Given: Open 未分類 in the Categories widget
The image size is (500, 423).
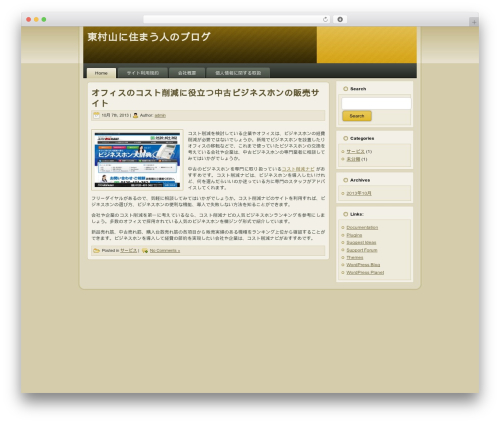Looking at the screenshot, I should click(353, 159).
